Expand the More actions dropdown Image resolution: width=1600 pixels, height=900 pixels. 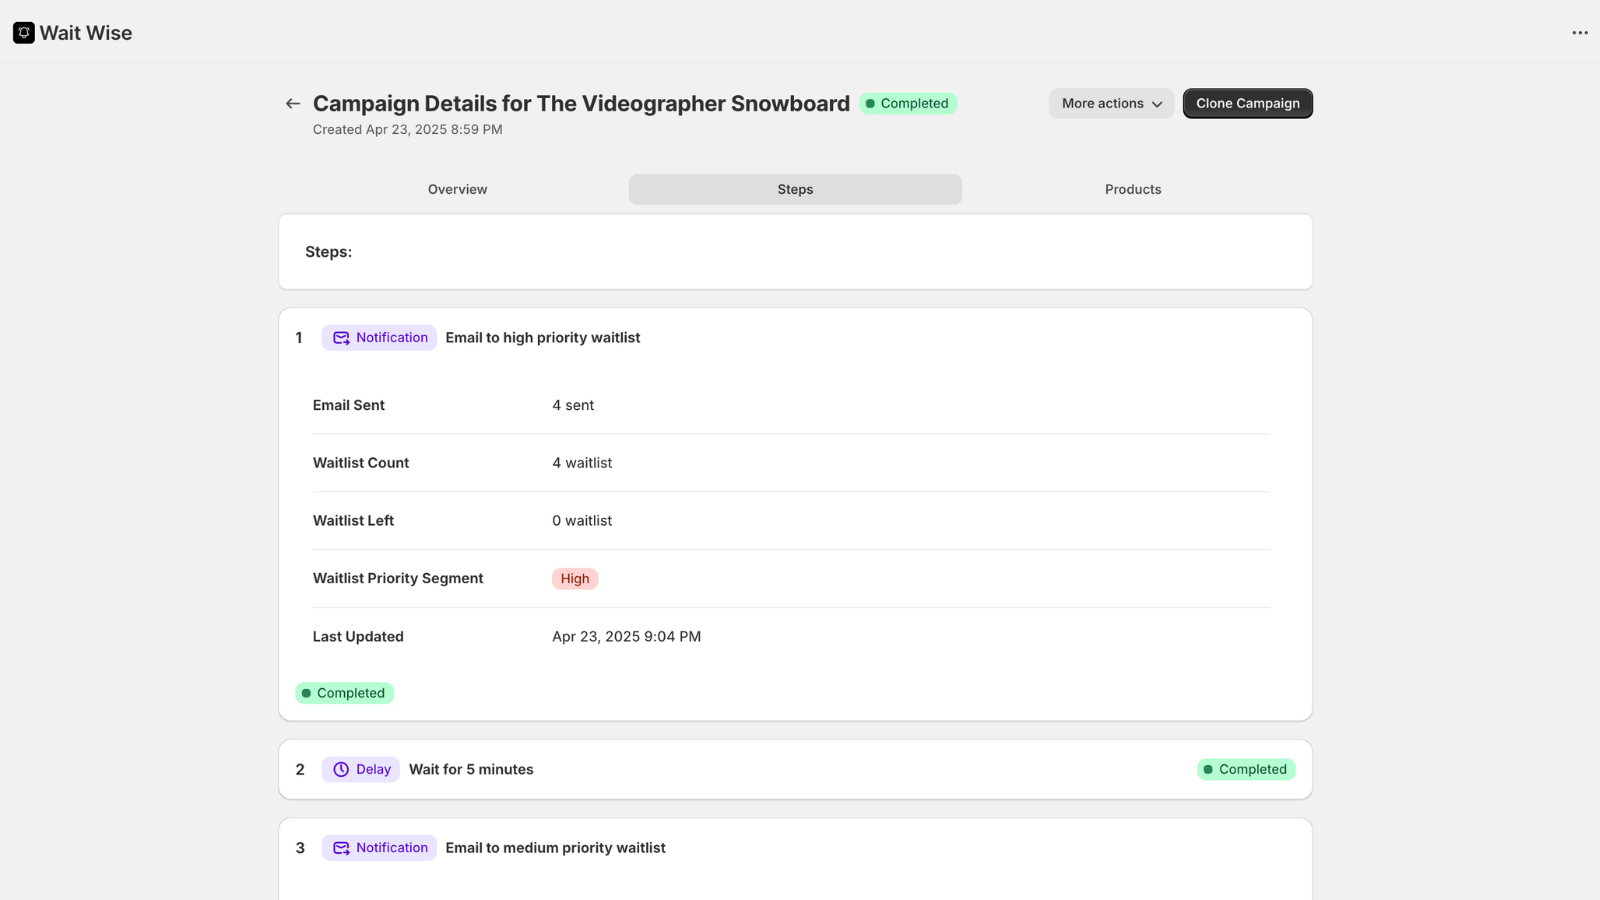pos(1111,103)
